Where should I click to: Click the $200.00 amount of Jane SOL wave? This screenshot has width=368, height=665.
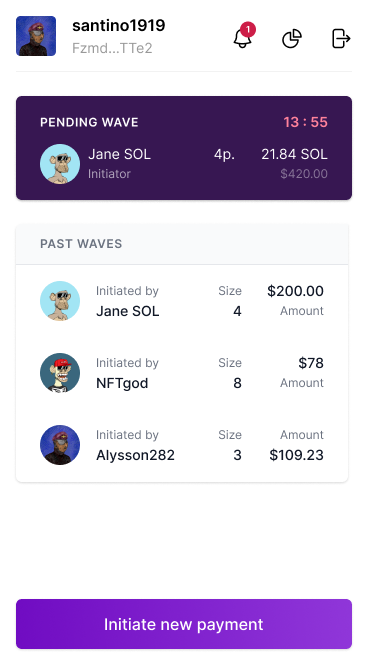[296, 291]
